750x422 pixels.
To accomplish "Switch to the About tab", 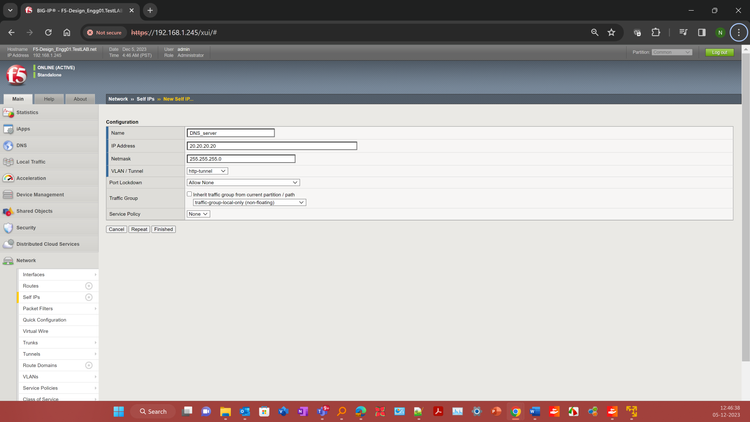I will pos(80,99).
